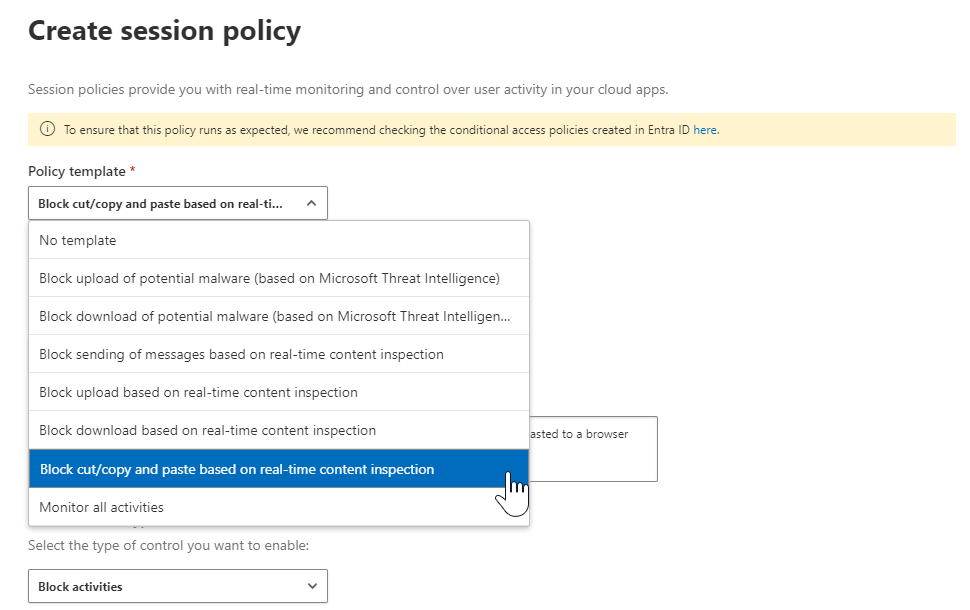This screenshot has width=970, height=610.
Task: Collapse the Policy template dropdown
Action: coord(178,204)
